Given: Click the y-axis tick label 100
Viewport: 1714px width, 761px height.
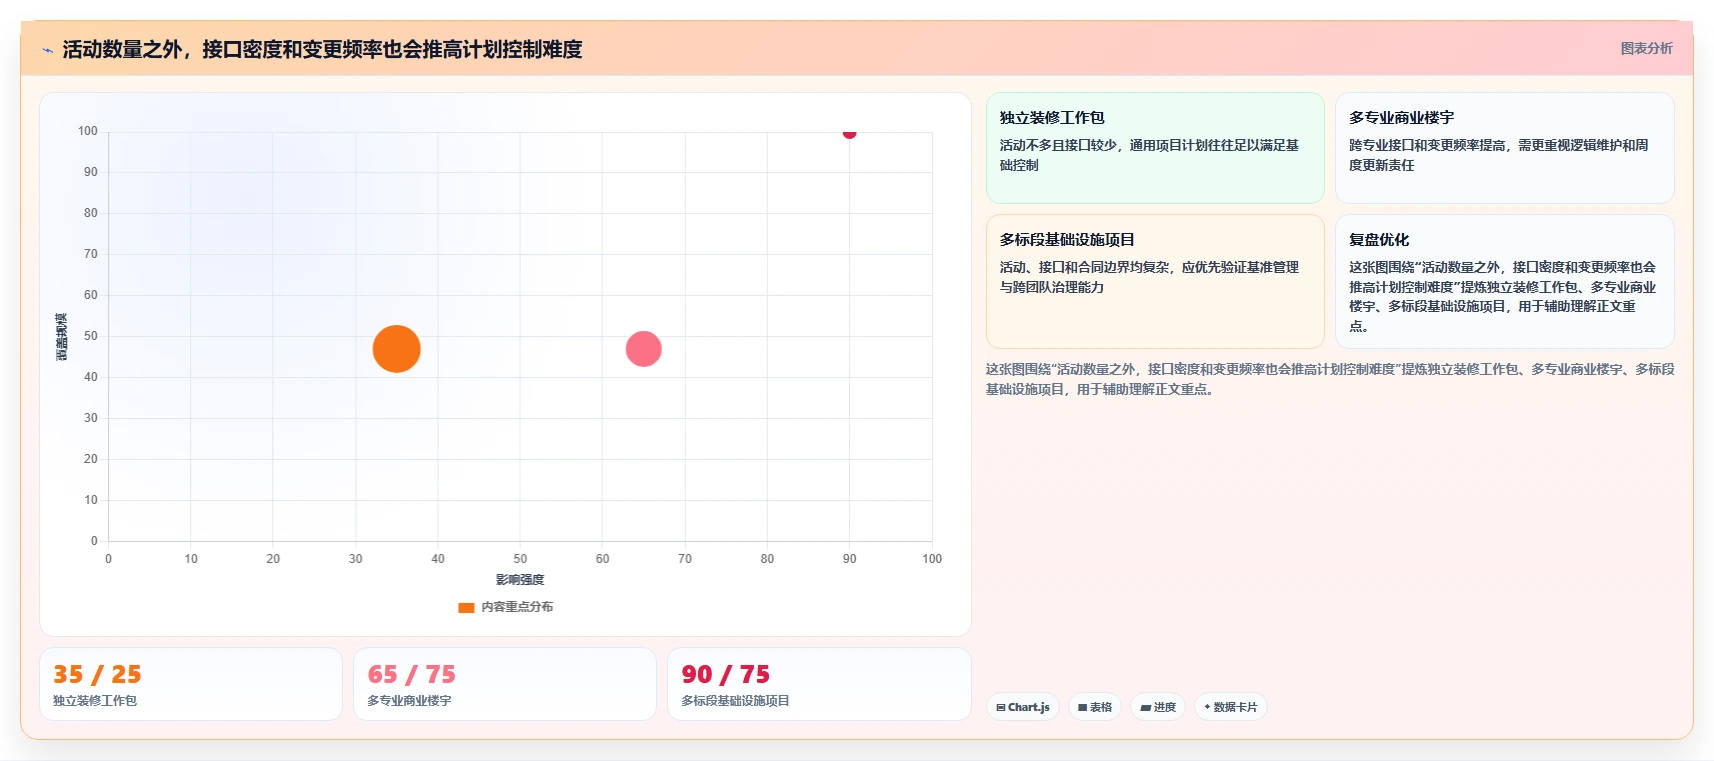Looking at the screenshot, I should (x=88, y=131).
